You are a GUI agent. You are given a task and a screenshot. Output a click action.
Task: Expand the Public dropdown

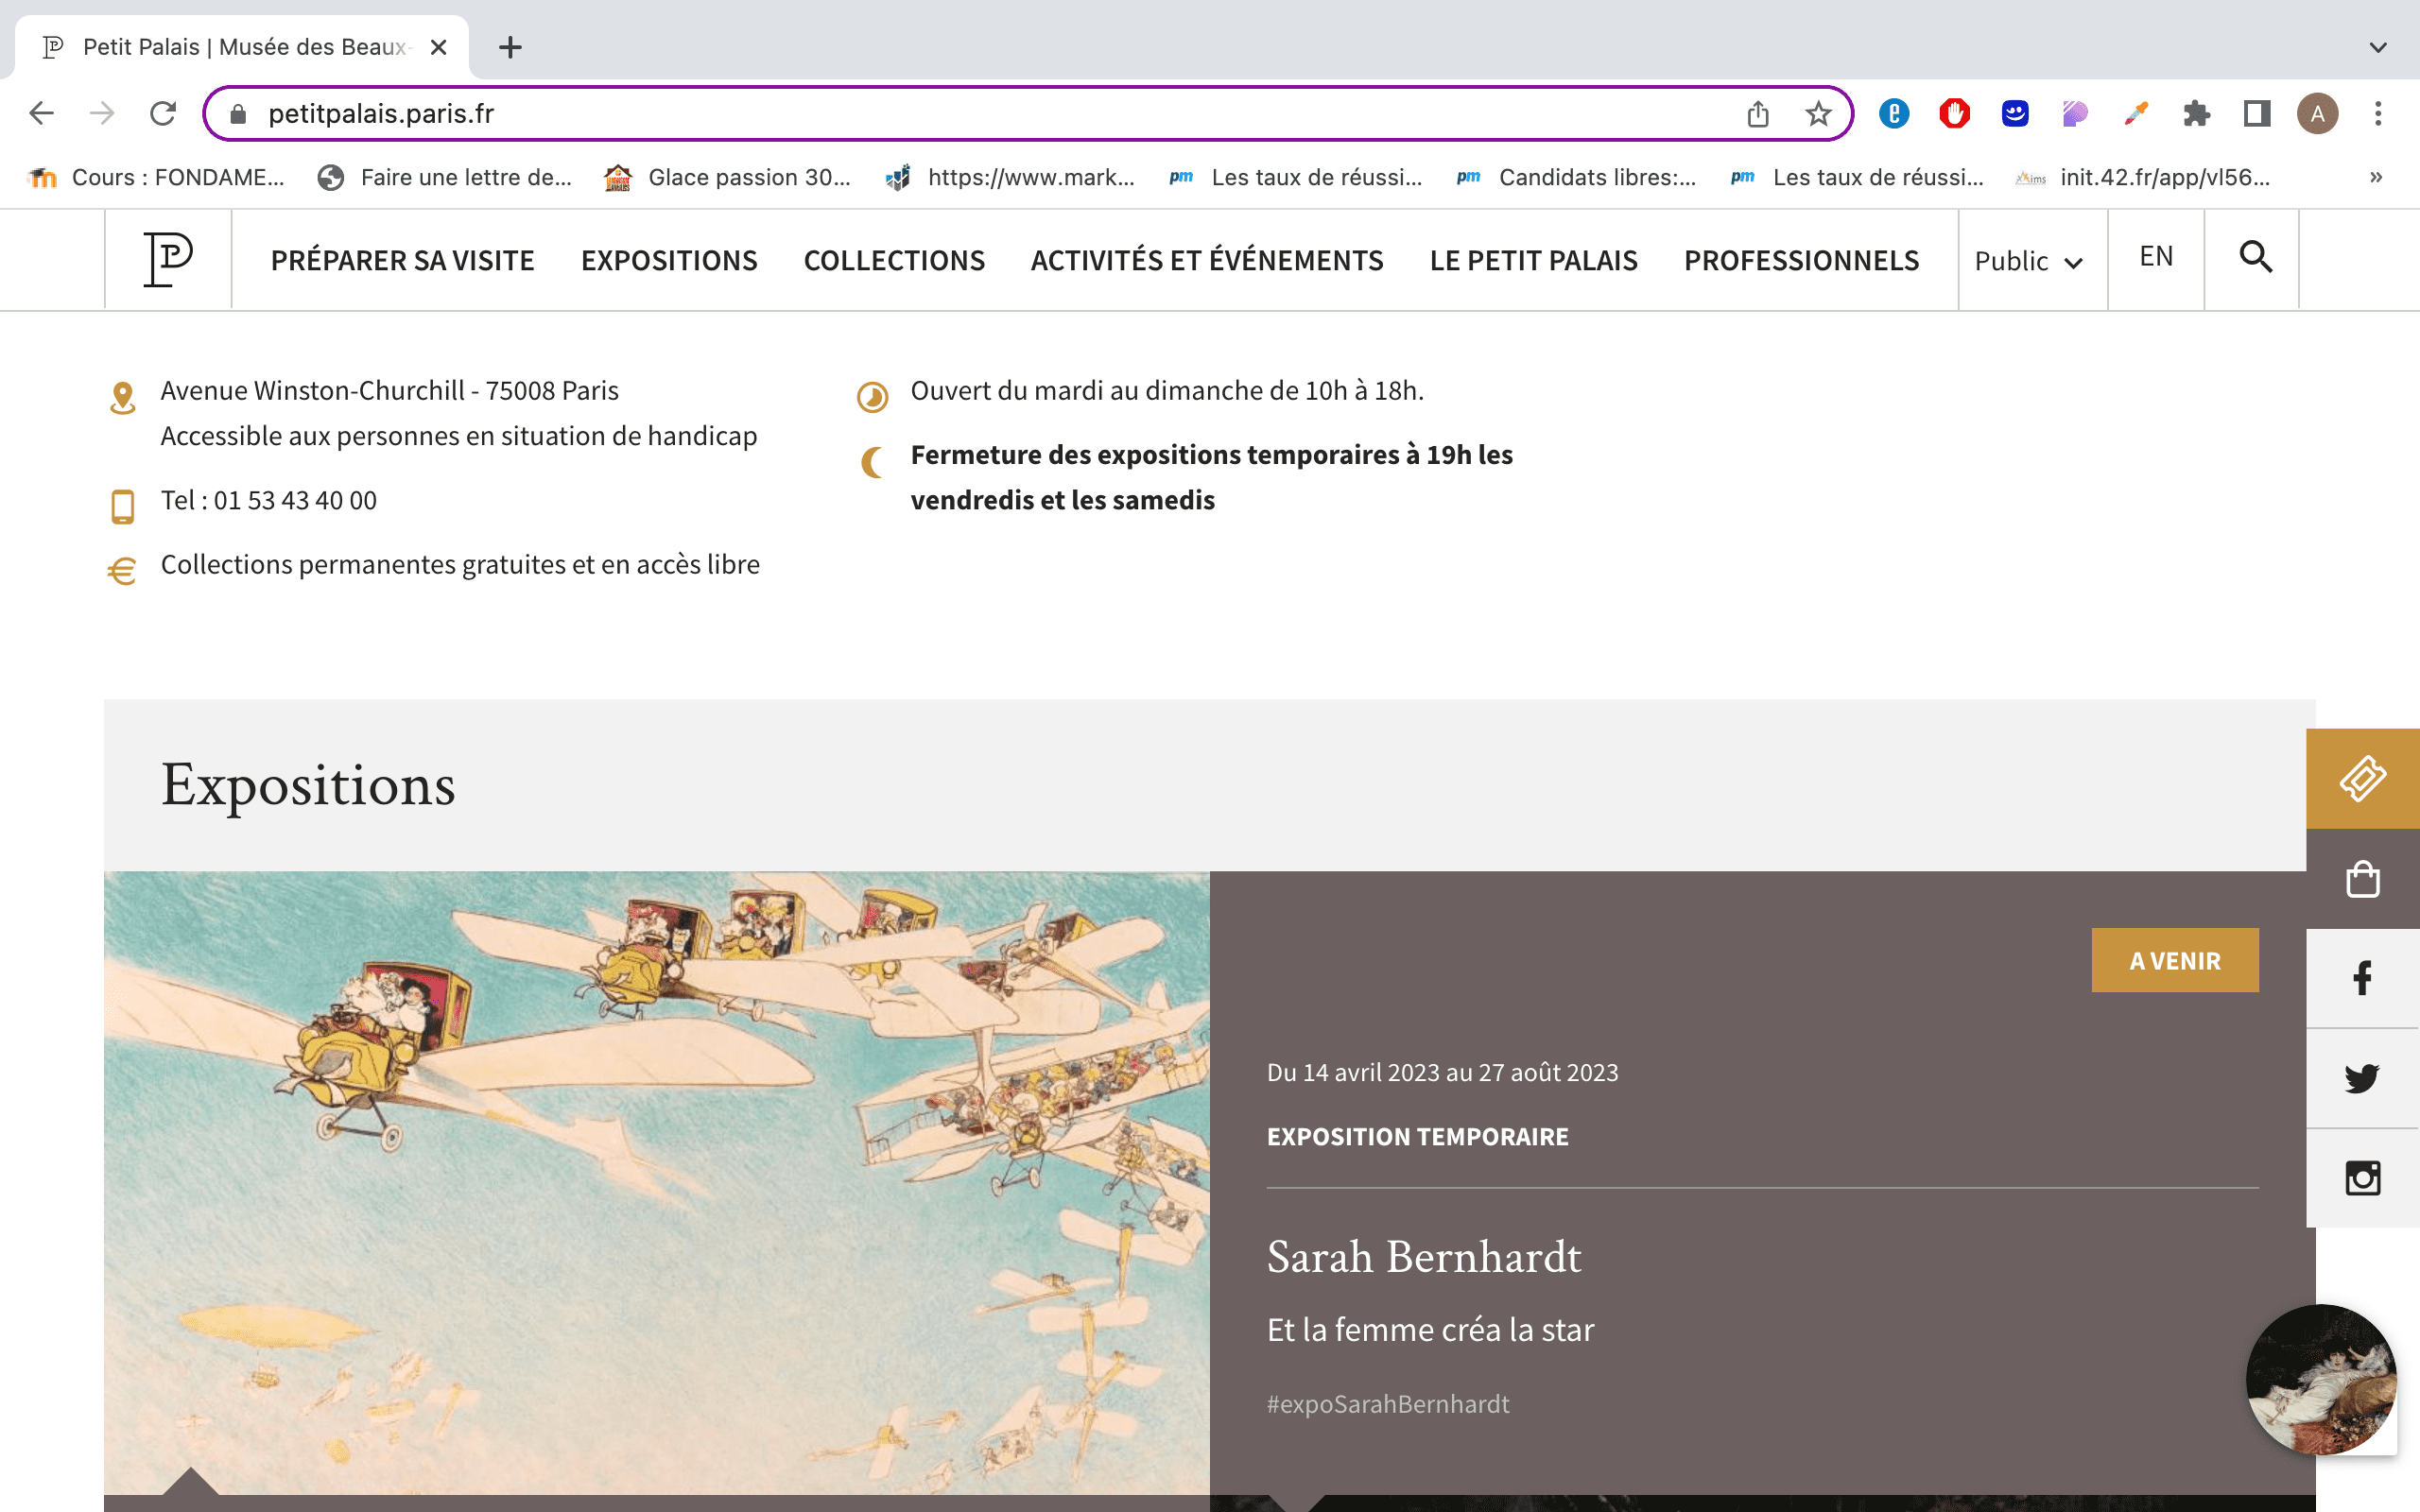point(2030,261)
